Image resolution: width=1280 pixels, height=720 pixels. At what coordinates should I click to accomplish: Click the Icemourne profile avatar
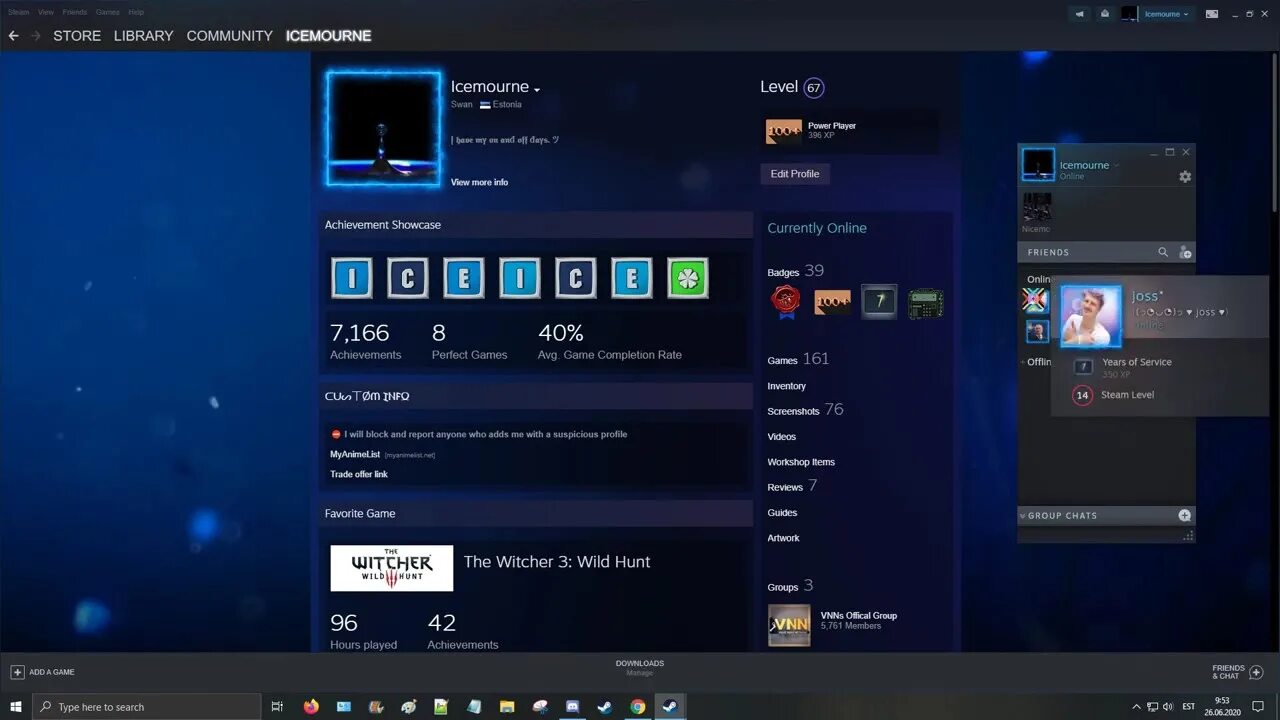coord(383,128)
